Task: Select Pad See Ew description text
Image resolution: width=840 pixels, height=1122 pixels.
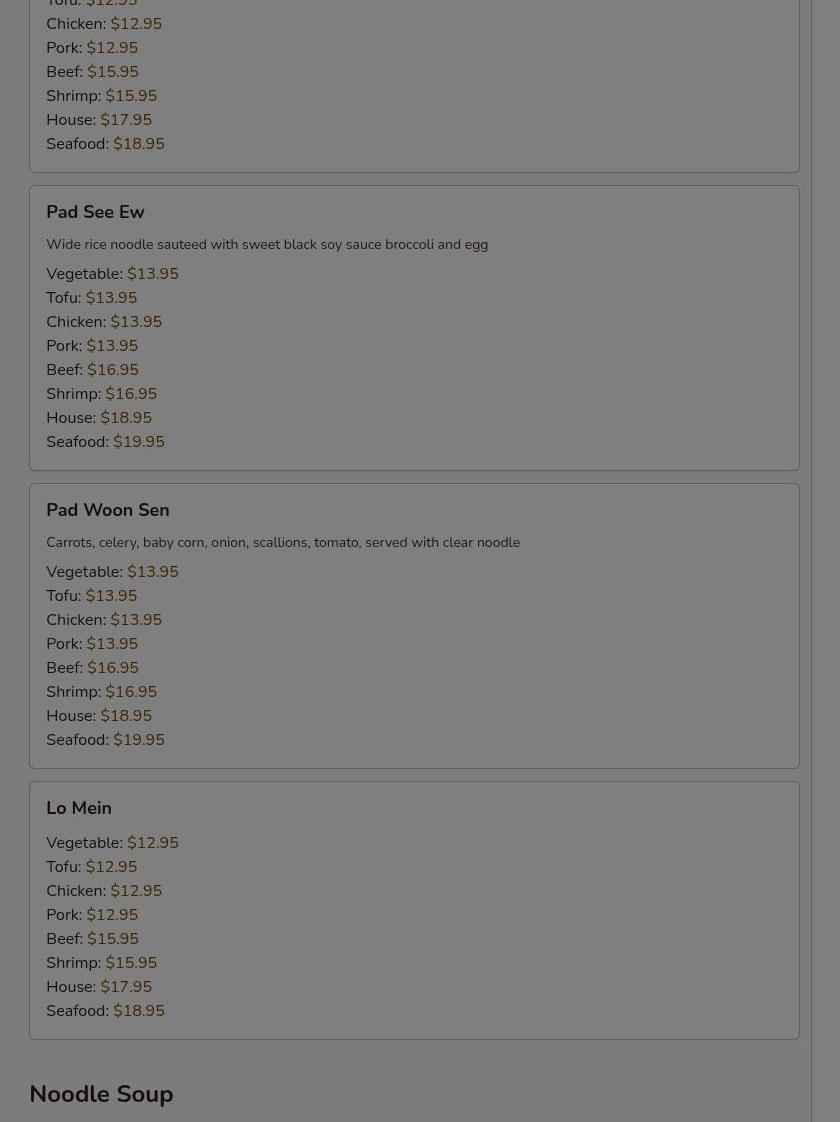Action: click(x=267, y=244)
